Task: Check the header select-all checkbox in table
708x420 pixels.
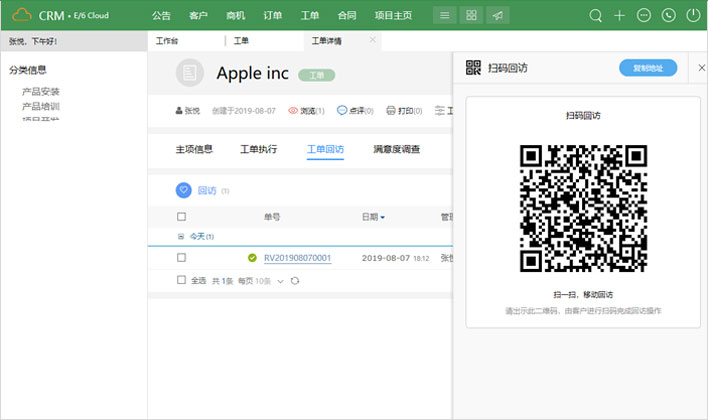Action: [x=181, y=217]
